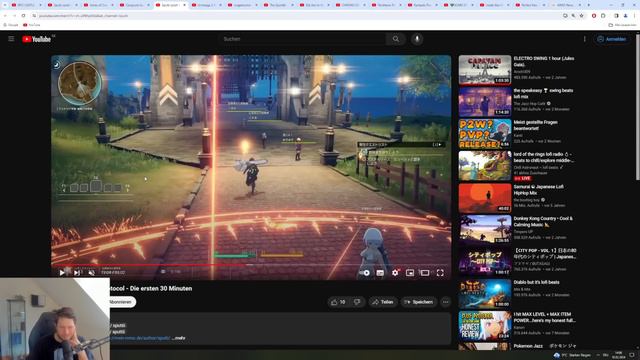
Task: Expand the description with ...mehr
Action: pyautogui.click(x=178, y=338)
